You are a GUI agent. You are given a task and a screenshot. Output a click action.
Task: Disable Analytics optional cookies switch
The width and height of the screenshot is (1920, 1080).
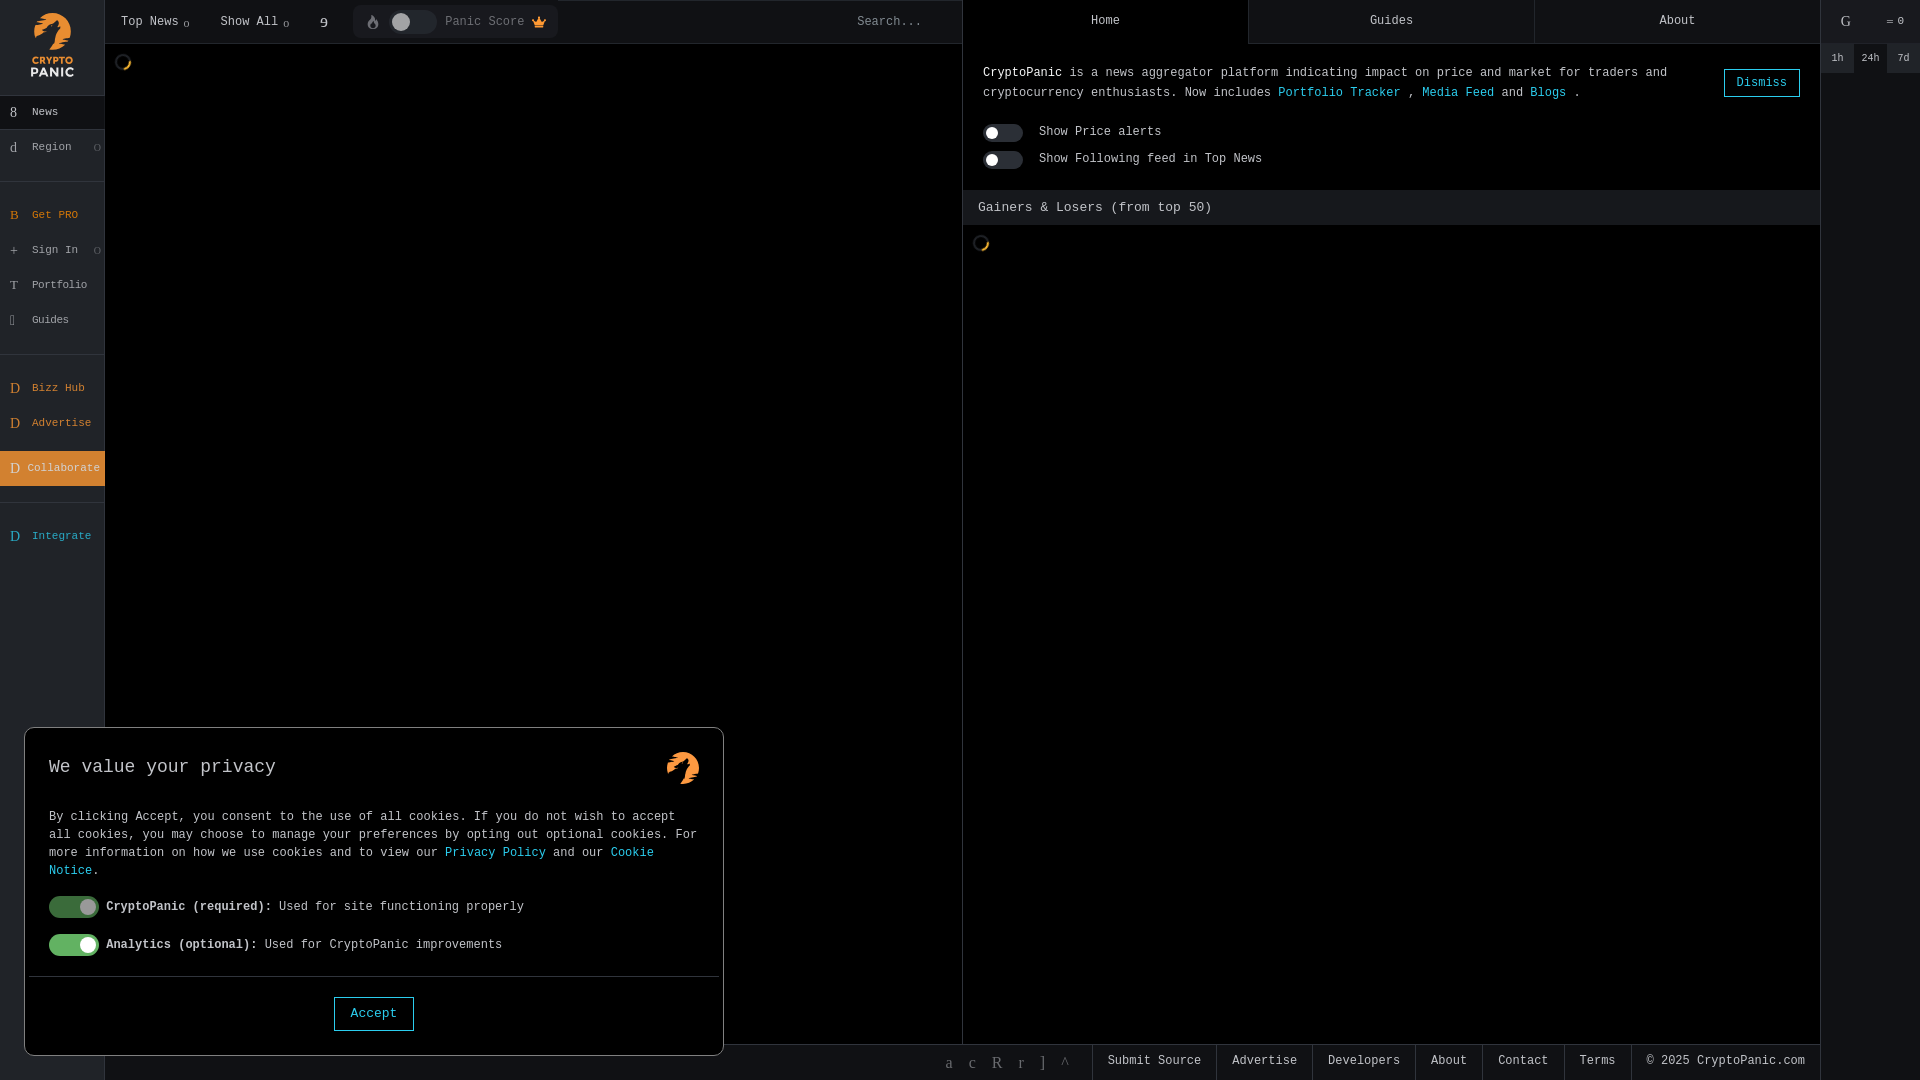(74, 945)
